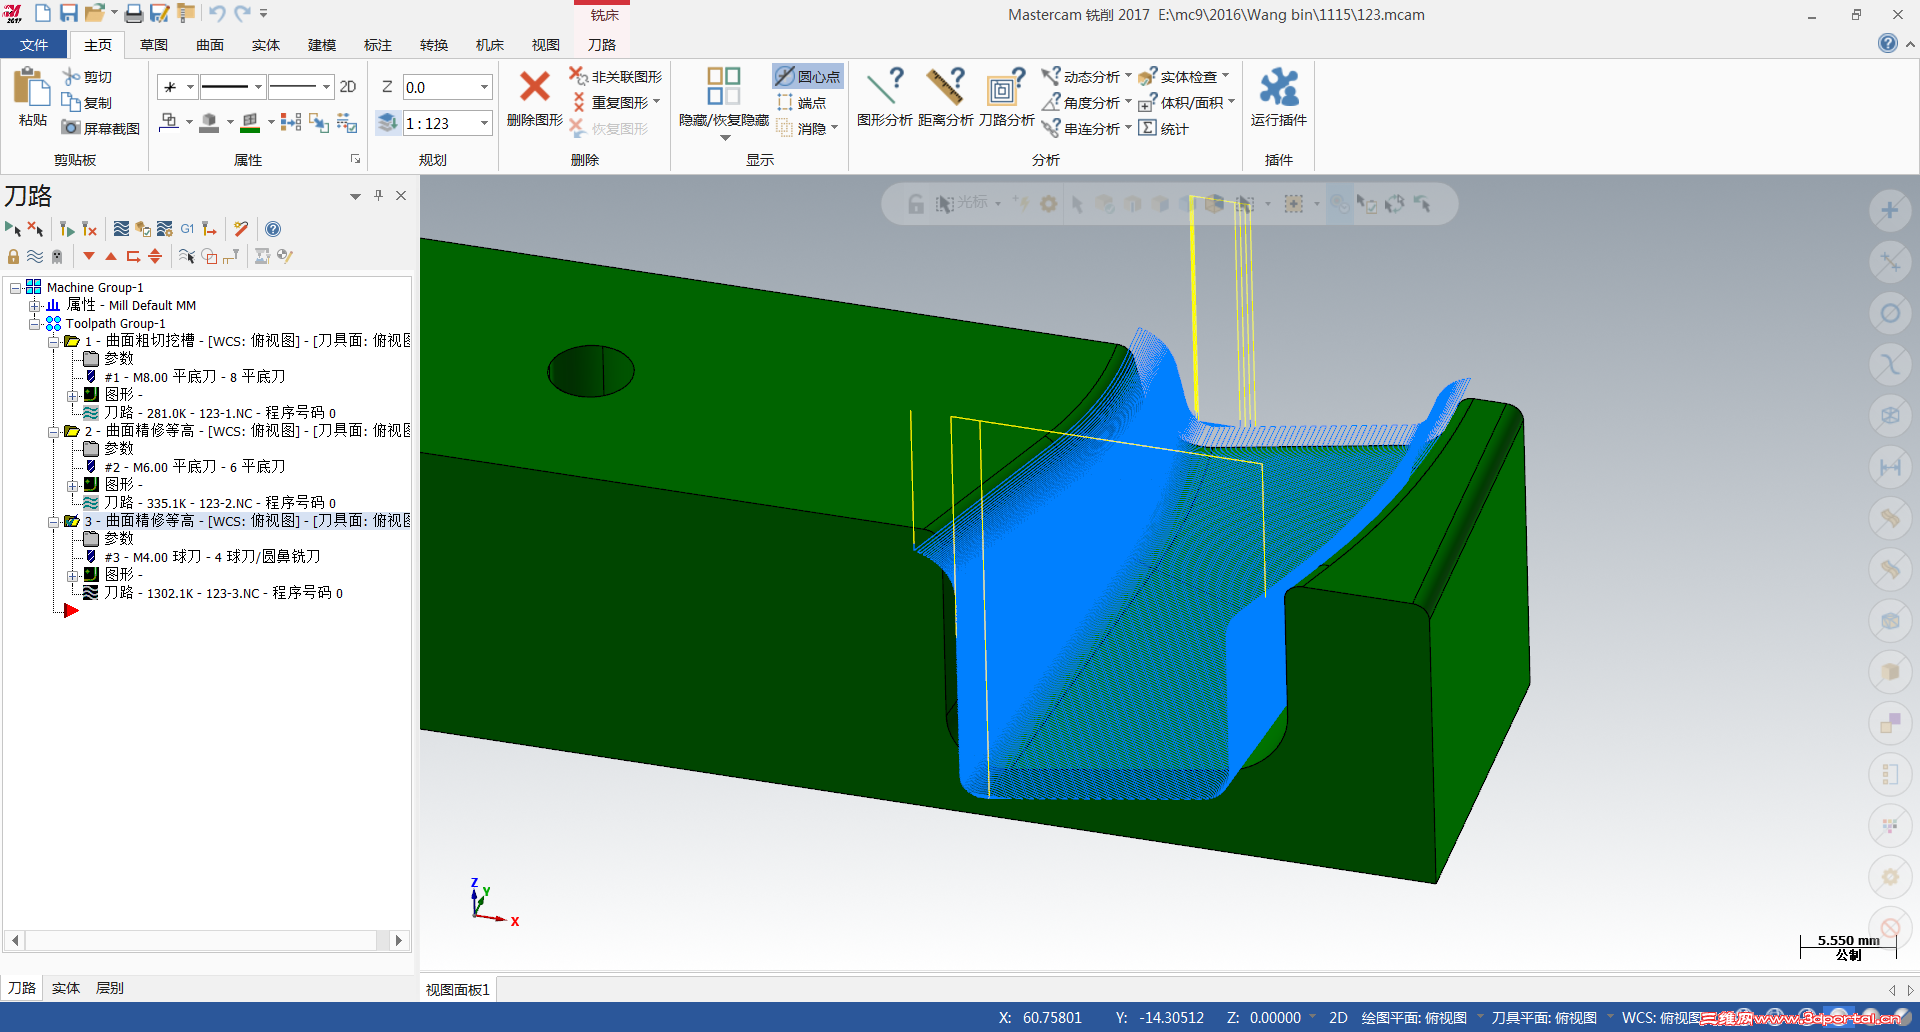This screenshot has height=1032, width=1920.
Task: Click the 实体检查 button
Action: 1183,76
